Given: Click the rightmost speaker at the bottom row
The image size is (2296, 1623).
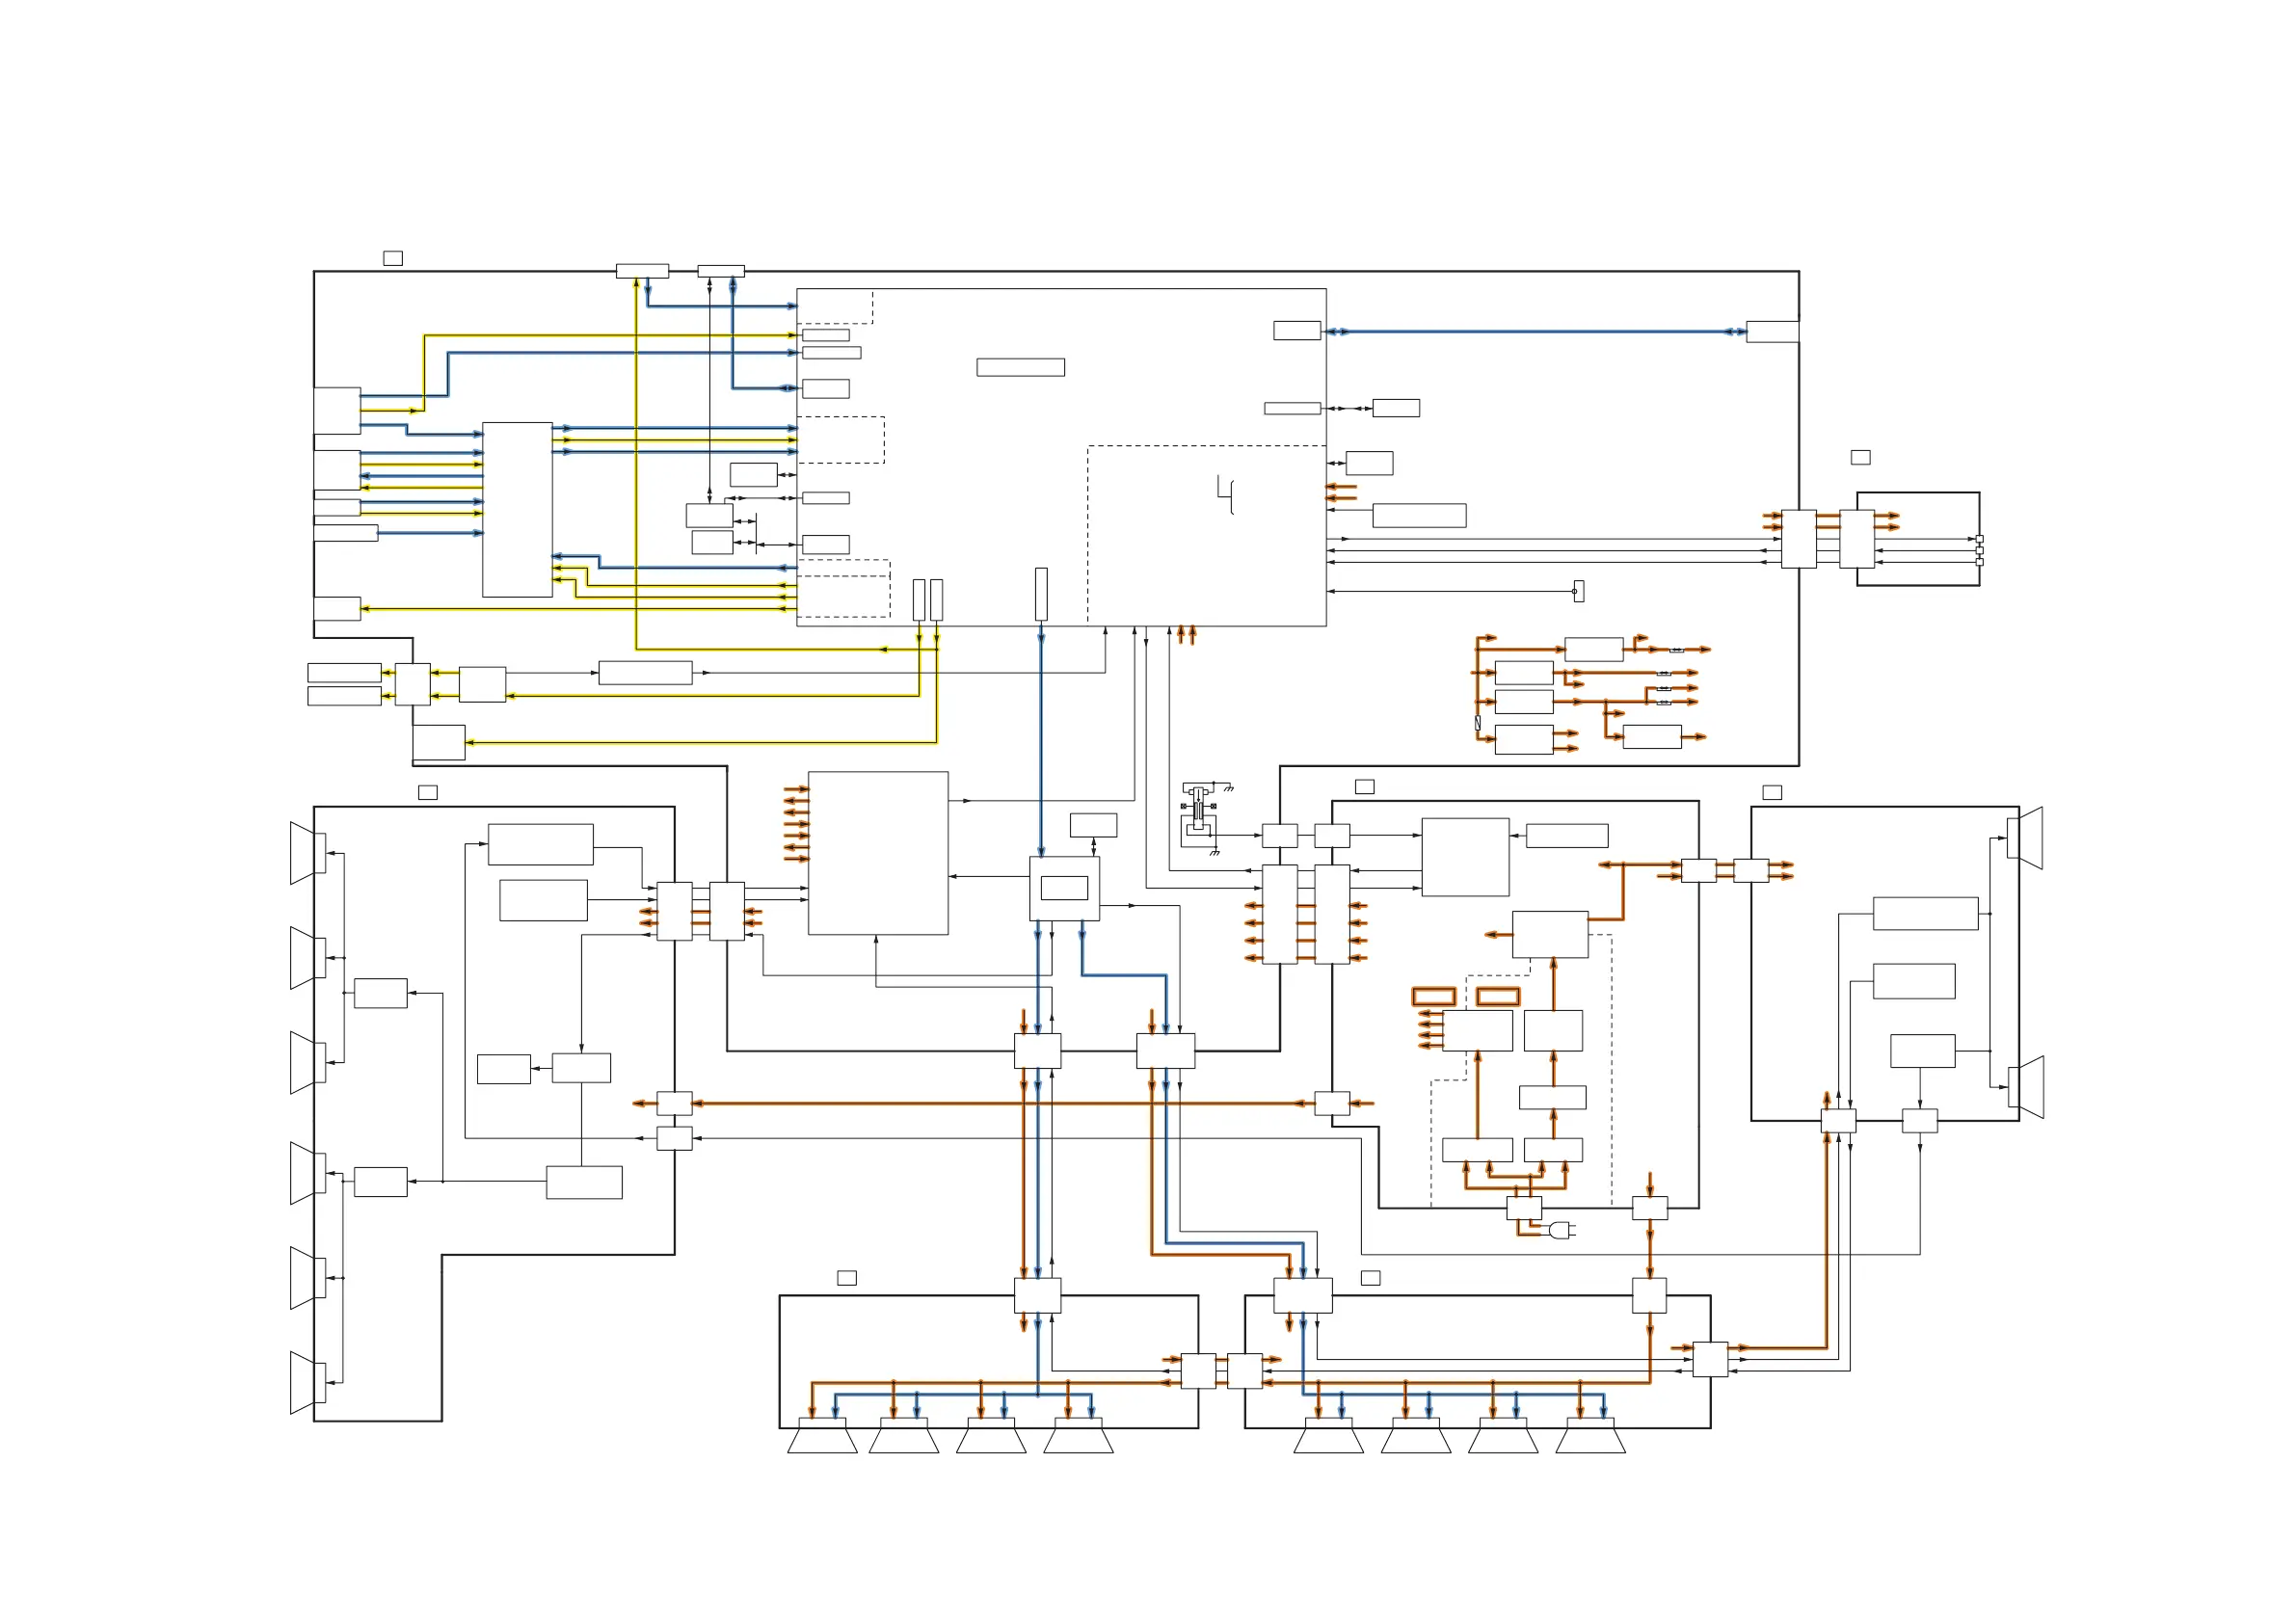Looking at the screenshot, I should coord(1590,1438).
